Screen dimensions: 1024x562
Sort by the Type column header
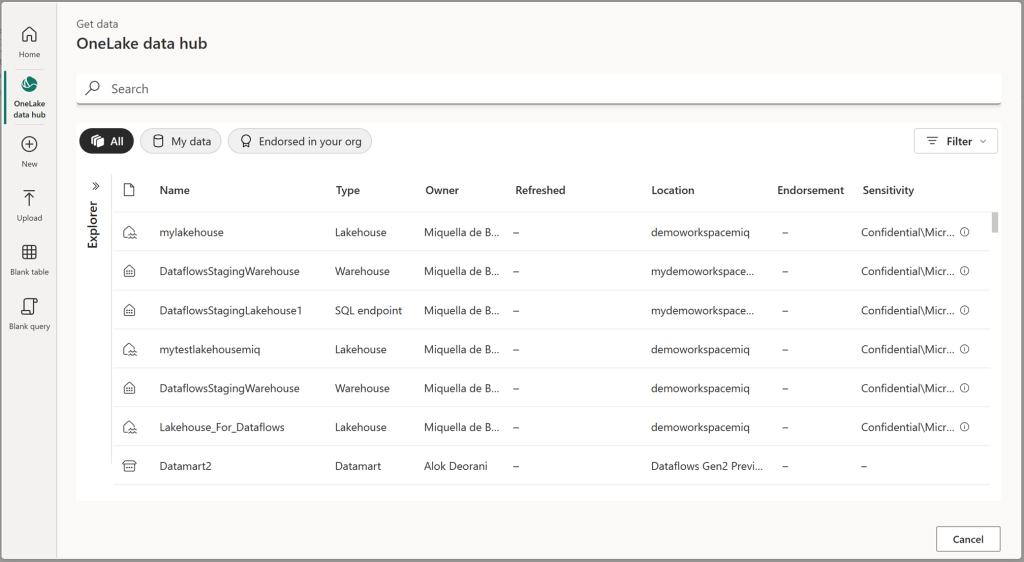coord(347,190)
